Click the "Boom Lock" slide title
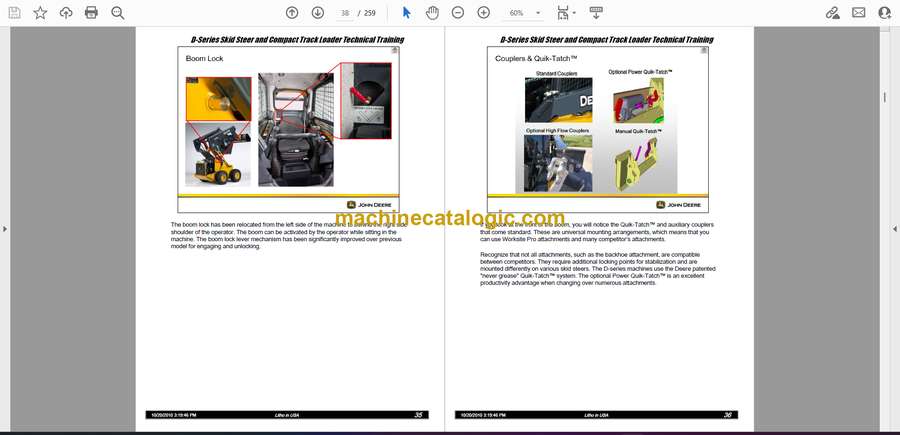 (204, 59)
